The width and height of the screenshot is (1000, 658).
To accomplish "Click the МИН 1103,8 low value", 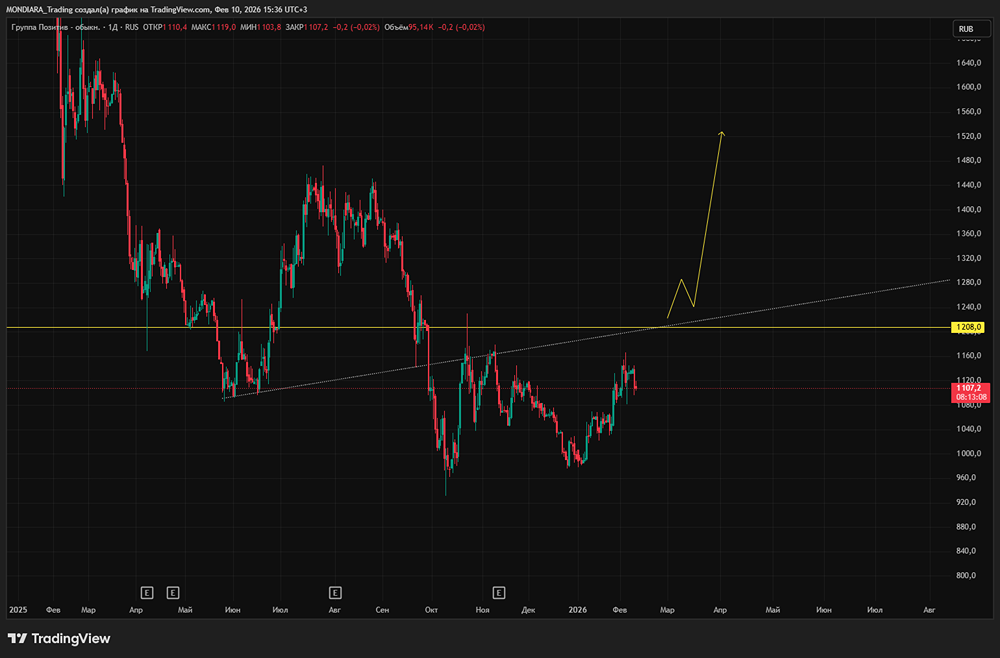I will pyautogui.click(x=261, y=27).
